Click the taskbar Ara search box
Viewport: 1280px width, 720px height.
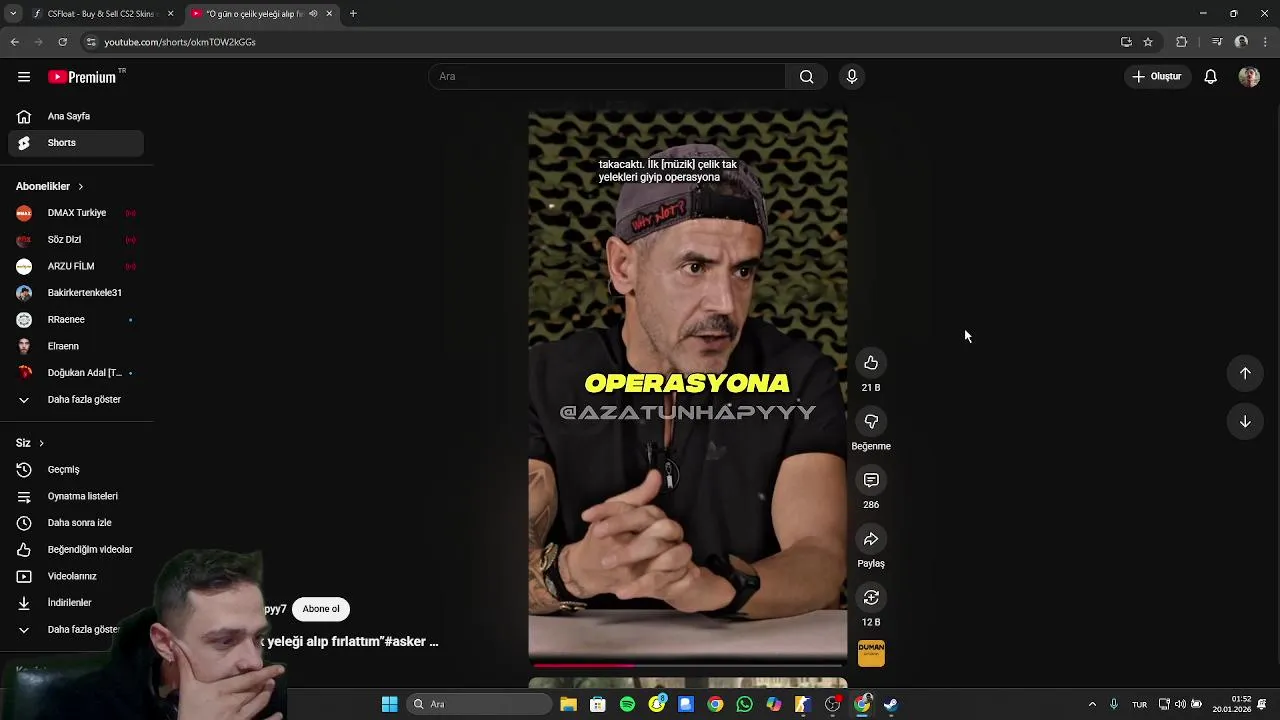point(480,704)
